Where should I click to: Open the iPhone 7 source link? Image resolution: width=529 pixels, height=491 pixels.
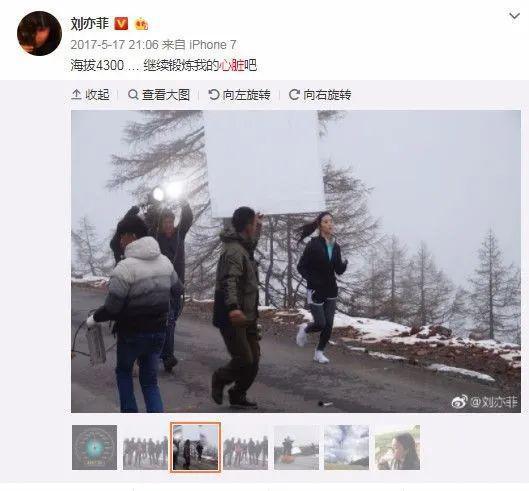(x=212, y=45)
